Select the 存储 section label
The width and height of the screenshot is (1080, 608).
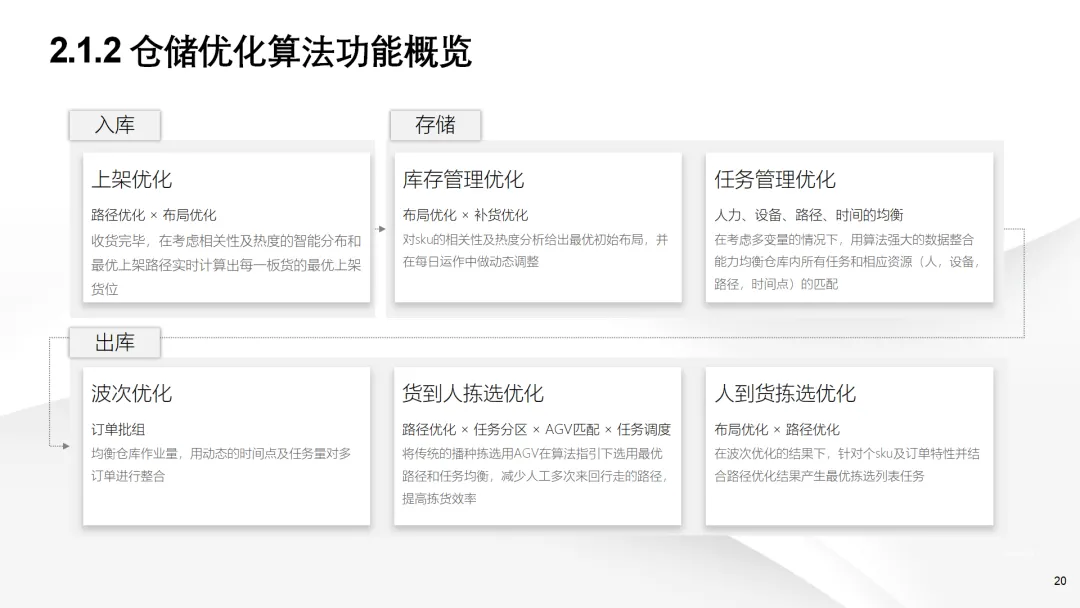[435, 125]
